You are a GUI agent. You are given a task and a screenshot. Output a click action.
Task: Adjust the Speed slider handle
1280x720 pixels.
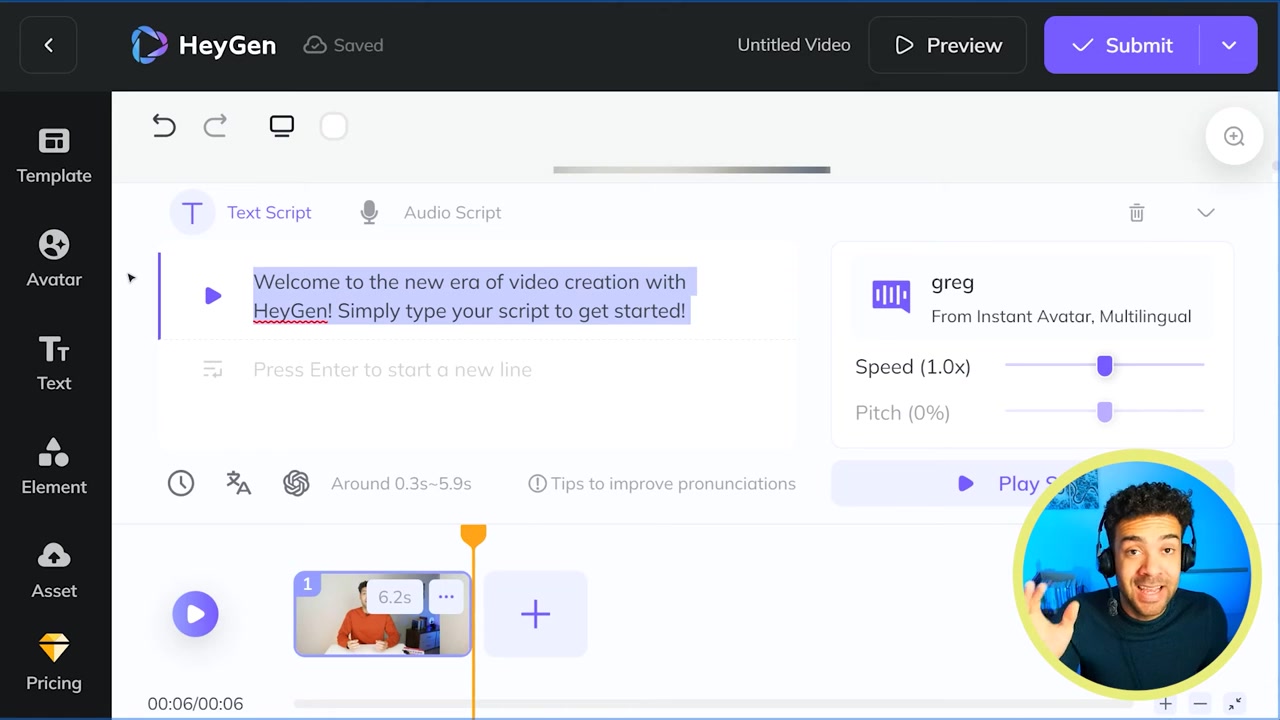point(1104,366)
